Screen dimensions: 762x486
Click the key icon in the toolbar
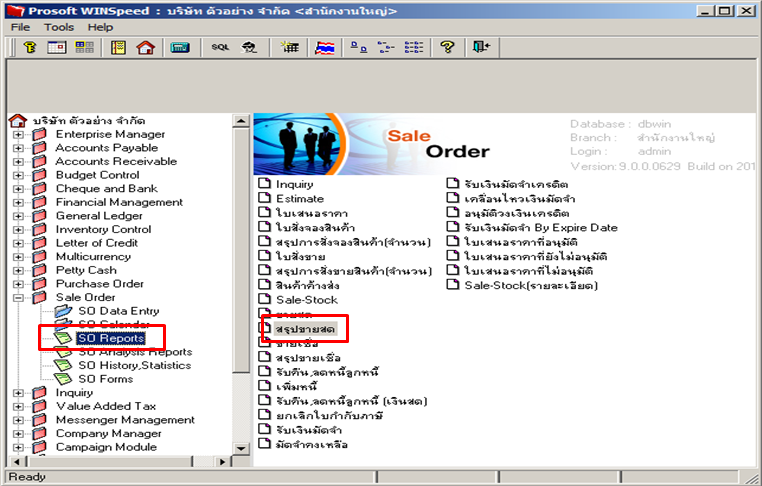[x=30, y=47]
